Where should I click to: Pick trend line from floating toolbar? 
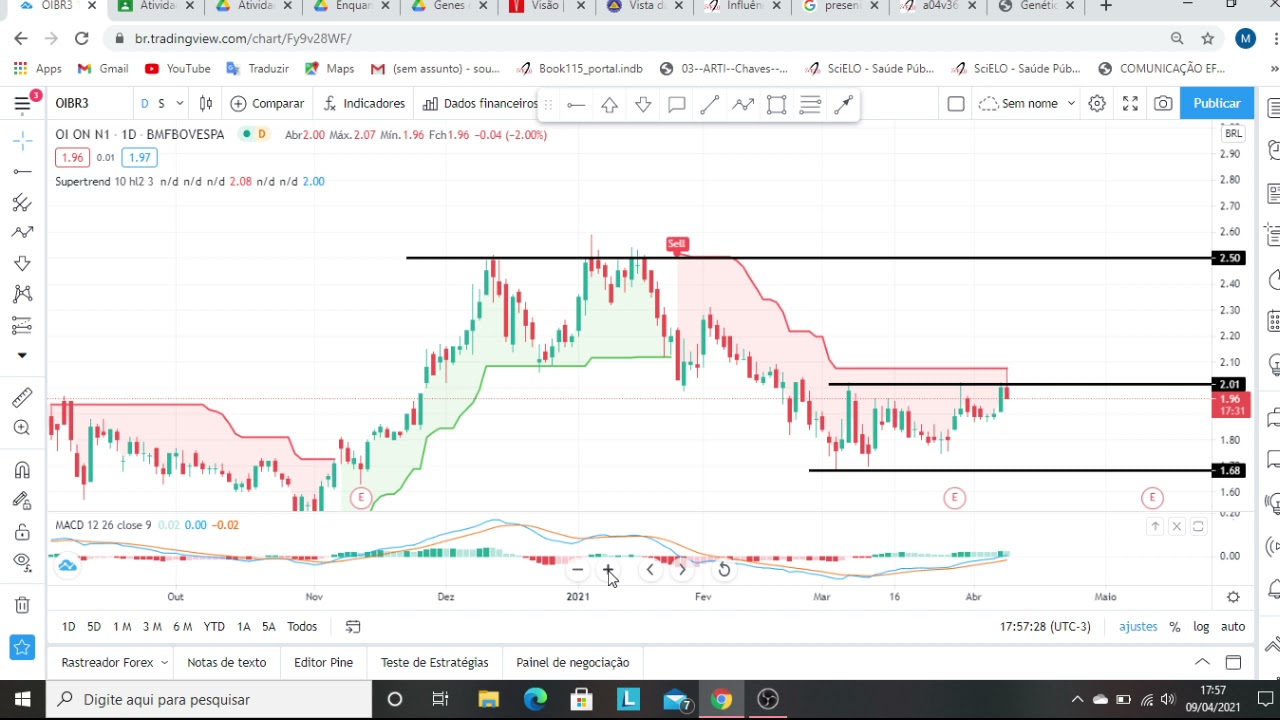(710, 104)
